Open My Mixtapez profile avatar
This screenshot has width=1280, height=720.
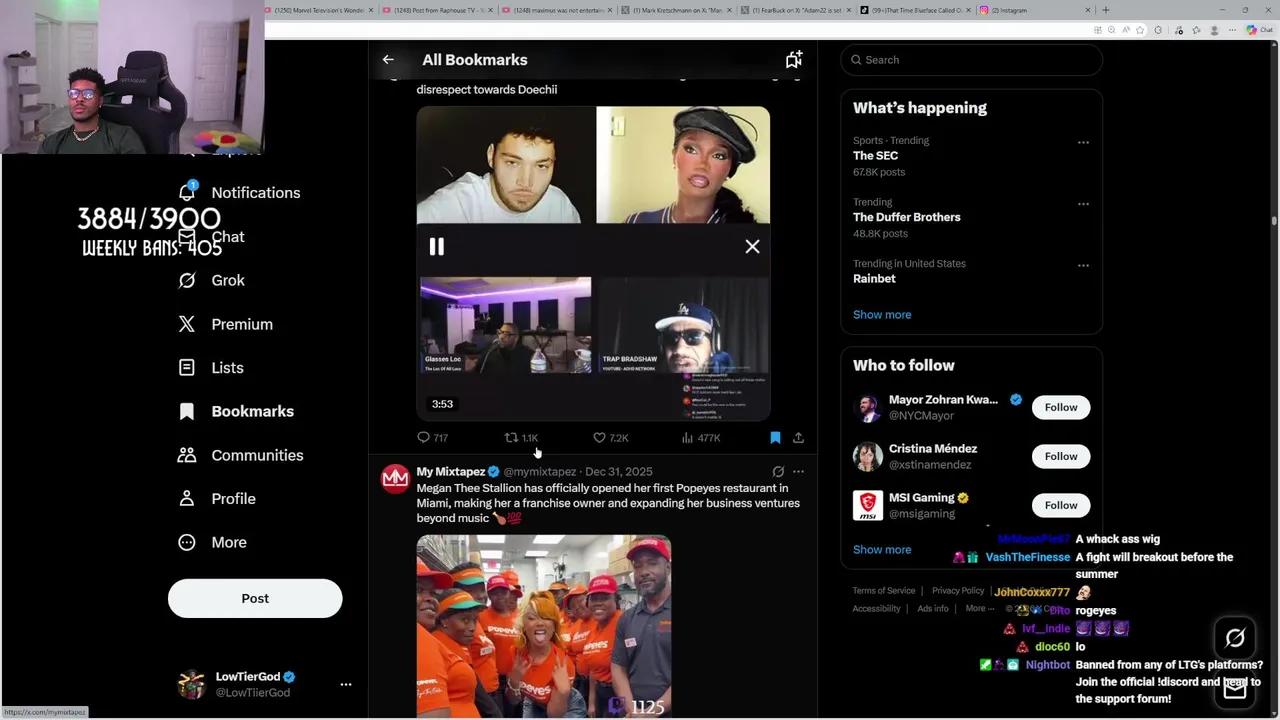(x=395, y=479)
